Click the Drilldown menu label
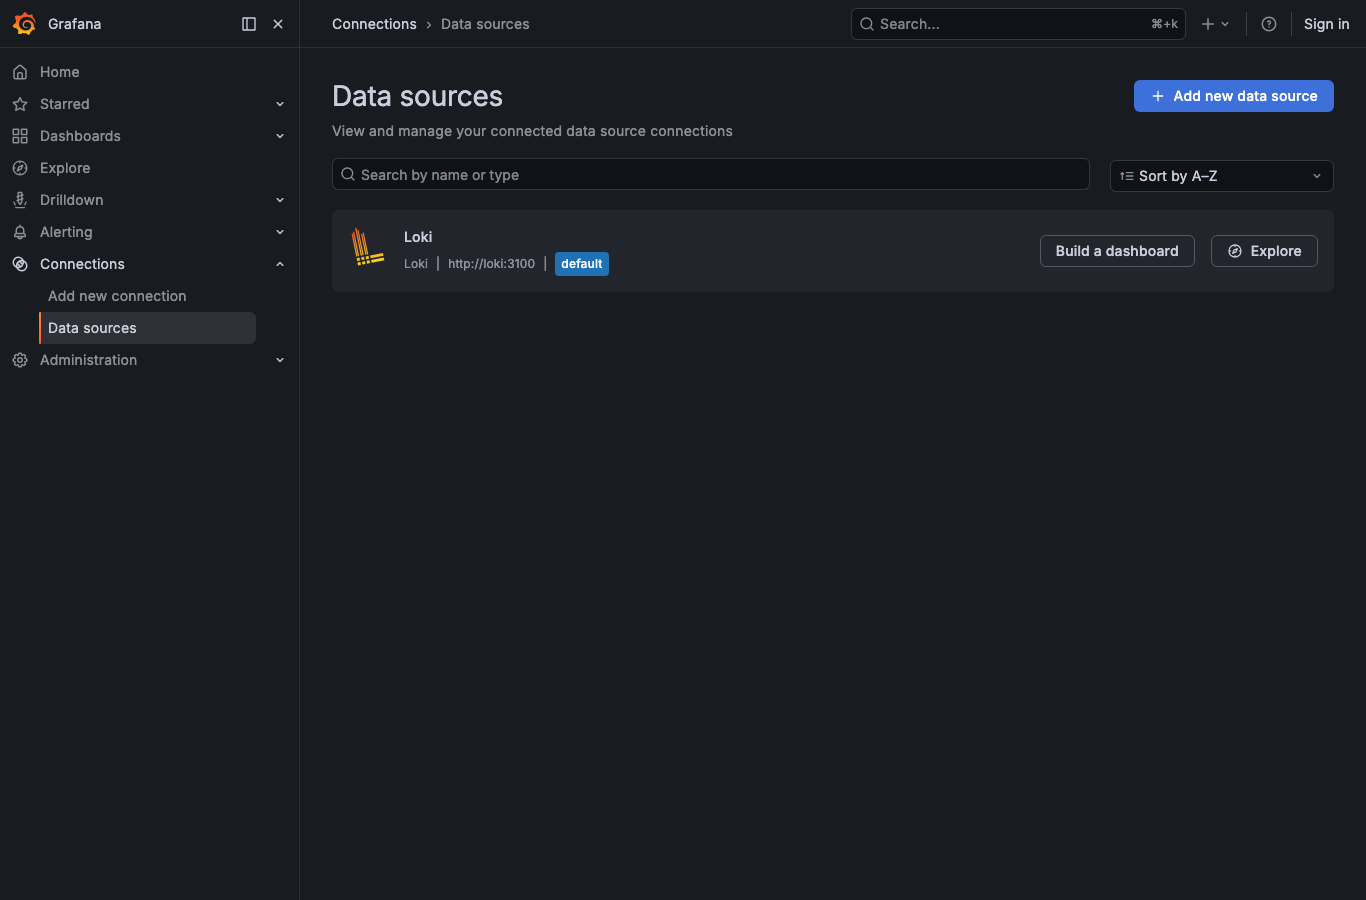Viewport: 1366px width, 900px height. click(72, 200)
